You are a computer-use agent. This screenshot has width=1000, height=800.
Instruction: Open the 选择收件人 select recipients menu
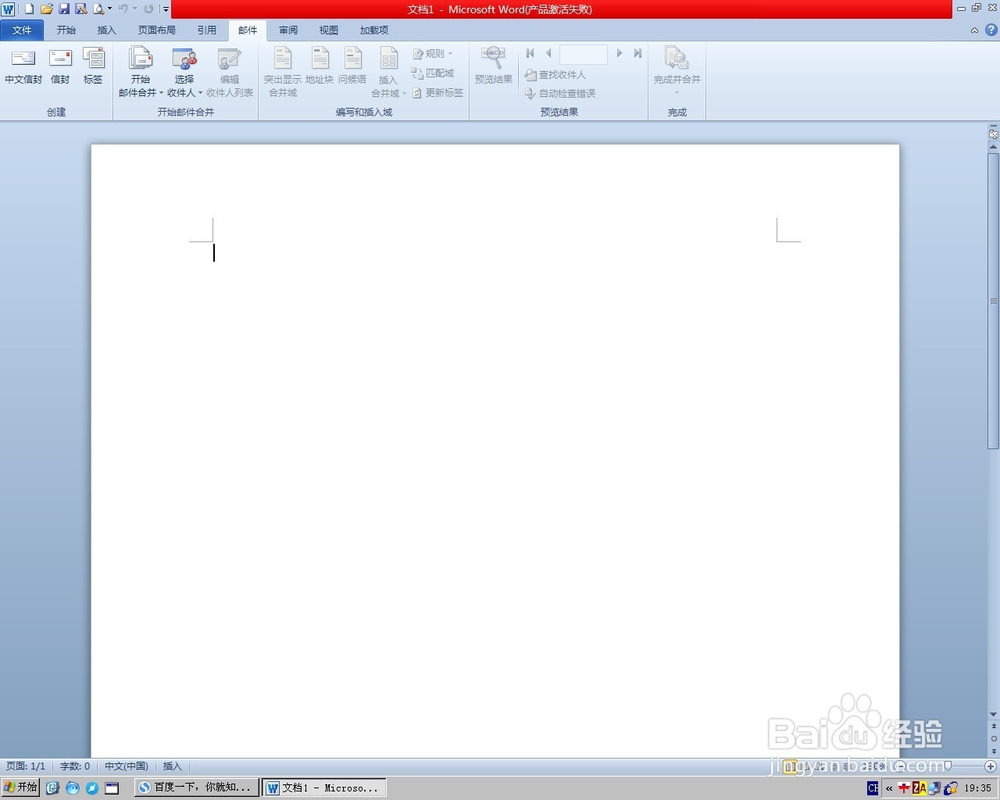184,72
